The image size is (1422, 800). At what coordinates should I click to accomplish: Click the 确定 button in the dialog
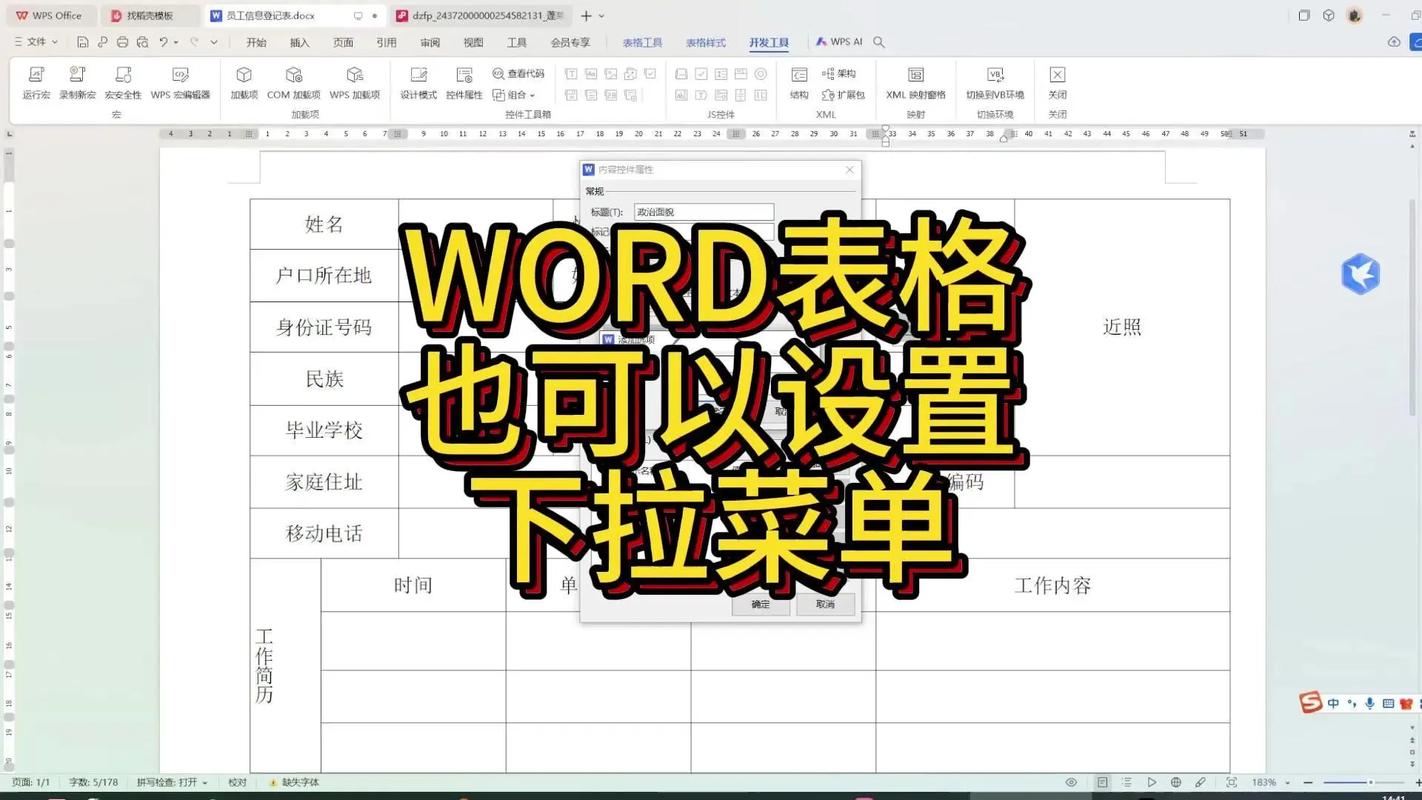759,604
